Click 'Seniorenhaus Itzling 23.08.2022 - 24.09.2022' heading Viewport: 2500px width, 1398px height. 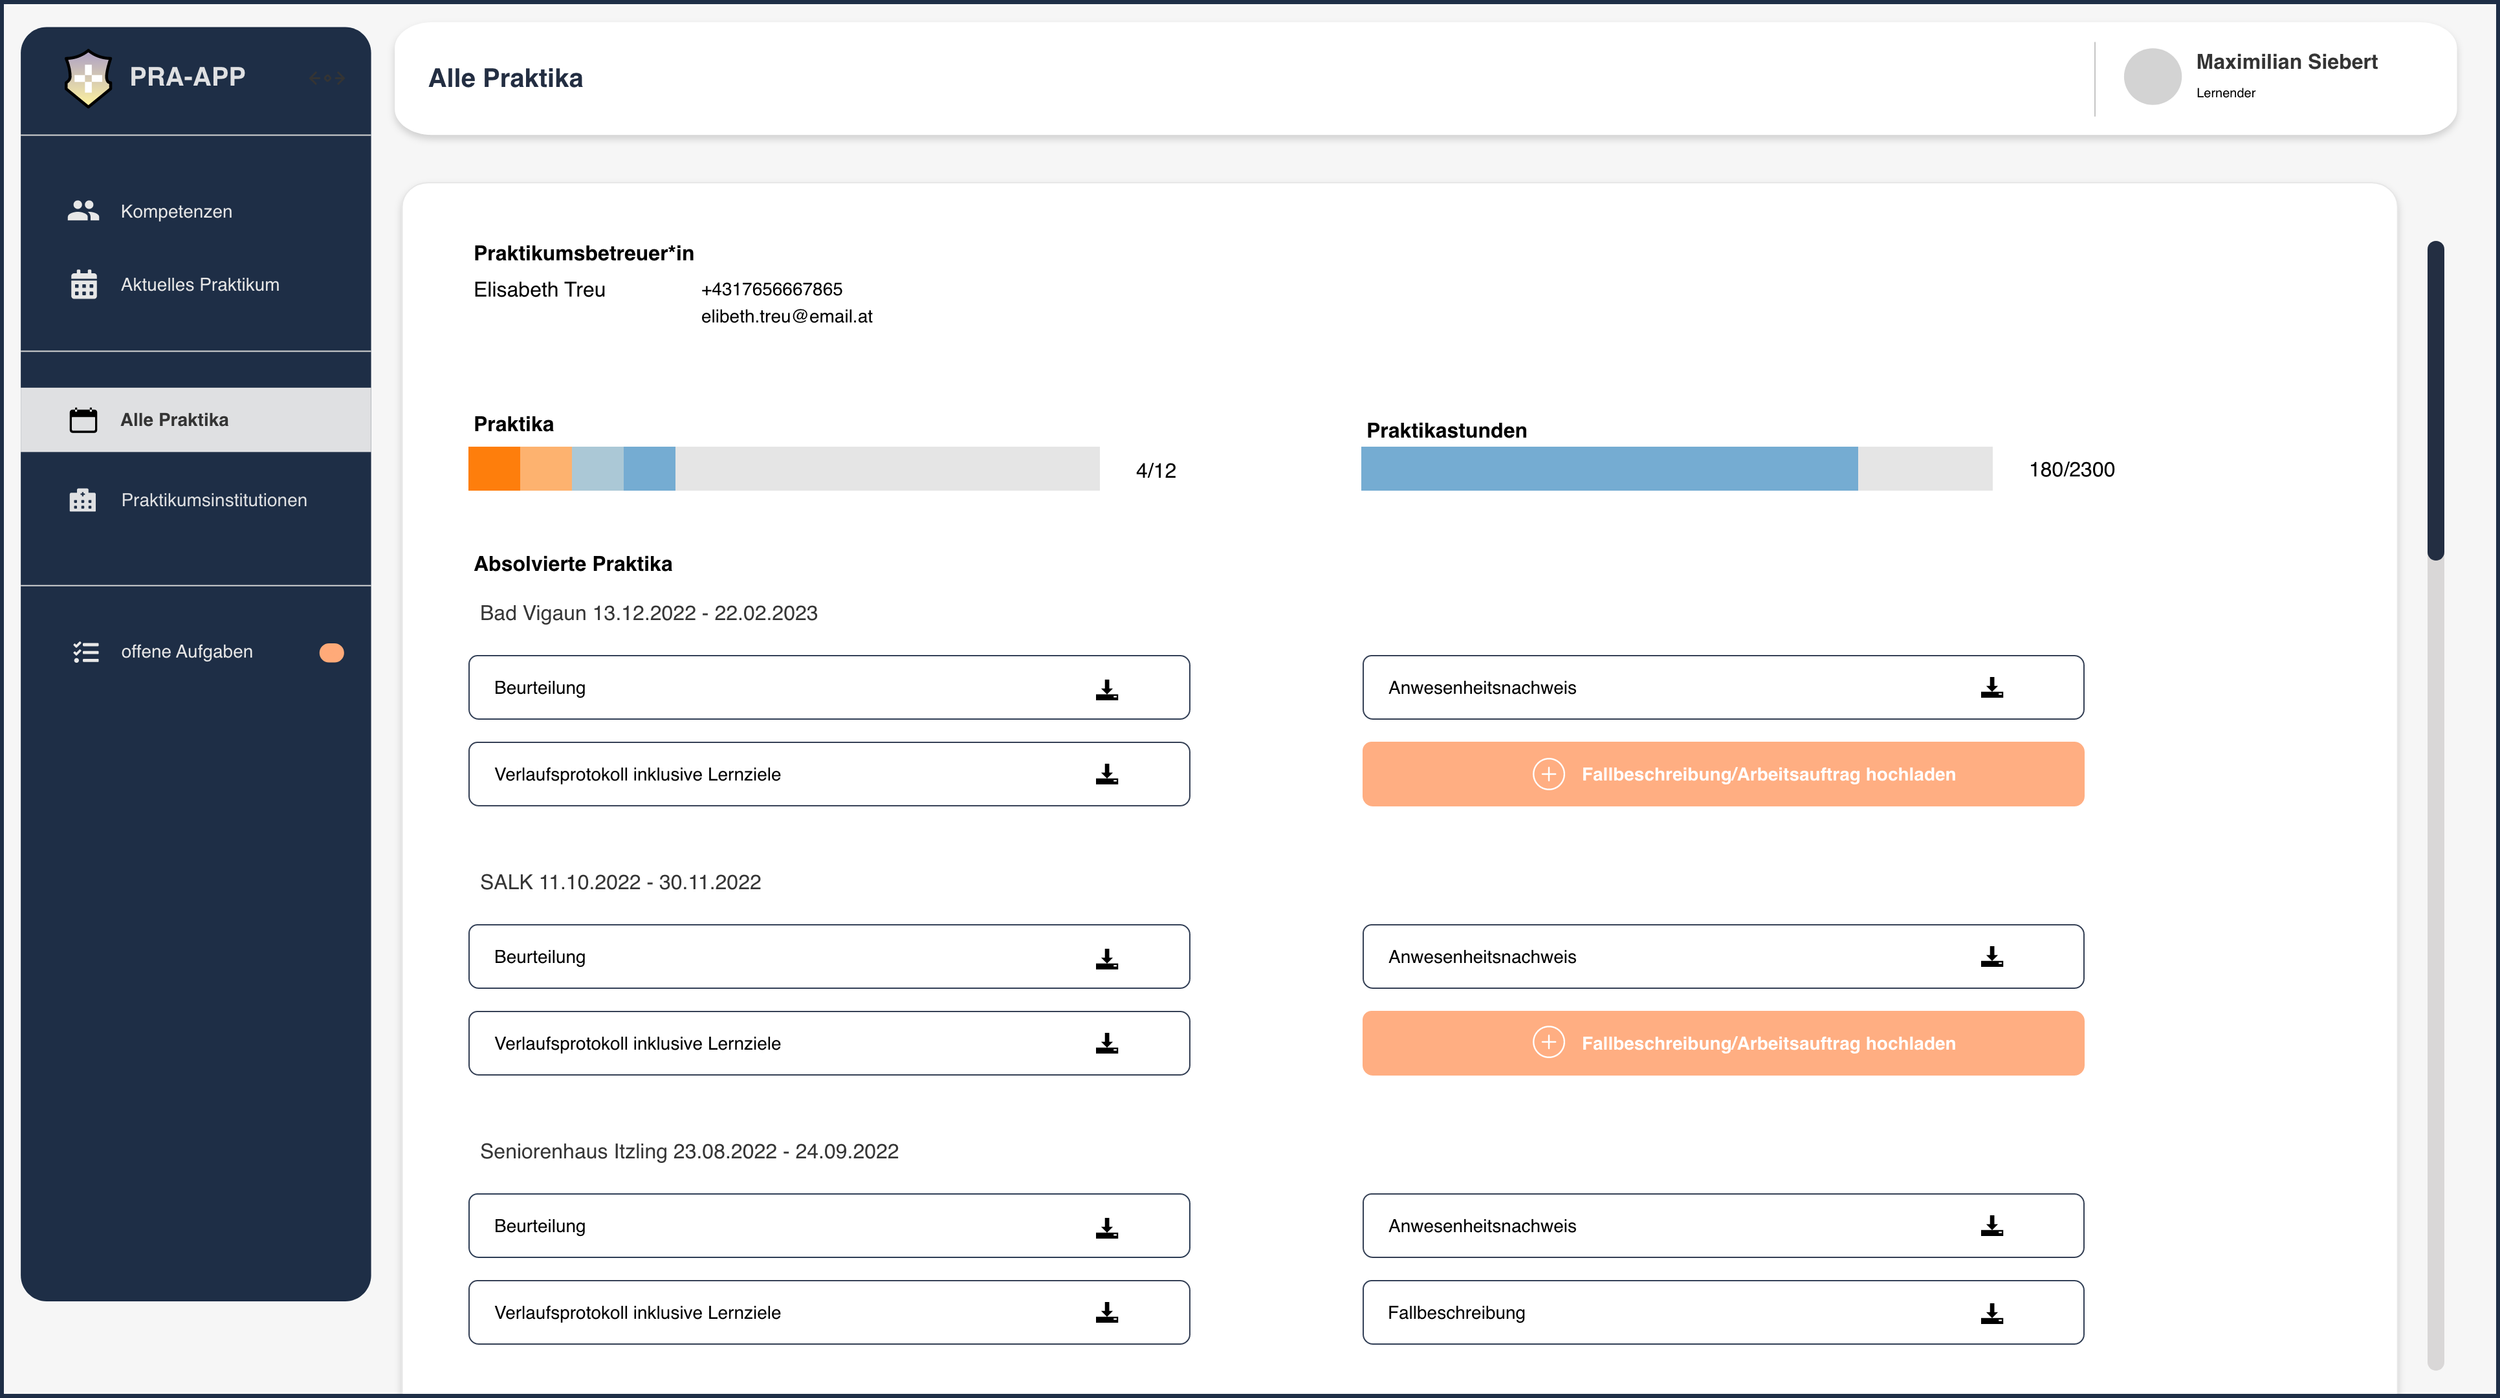click(x=689, y=1151)
